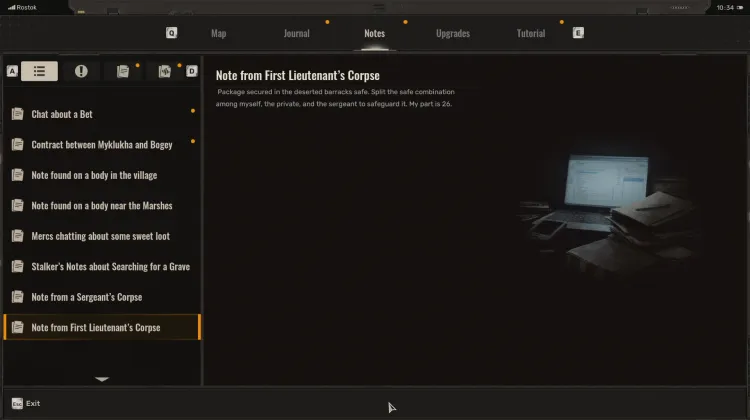The image size is (750, 420).
Task: Click the A previous-filter key icon
Action: [x=12, y=71]
